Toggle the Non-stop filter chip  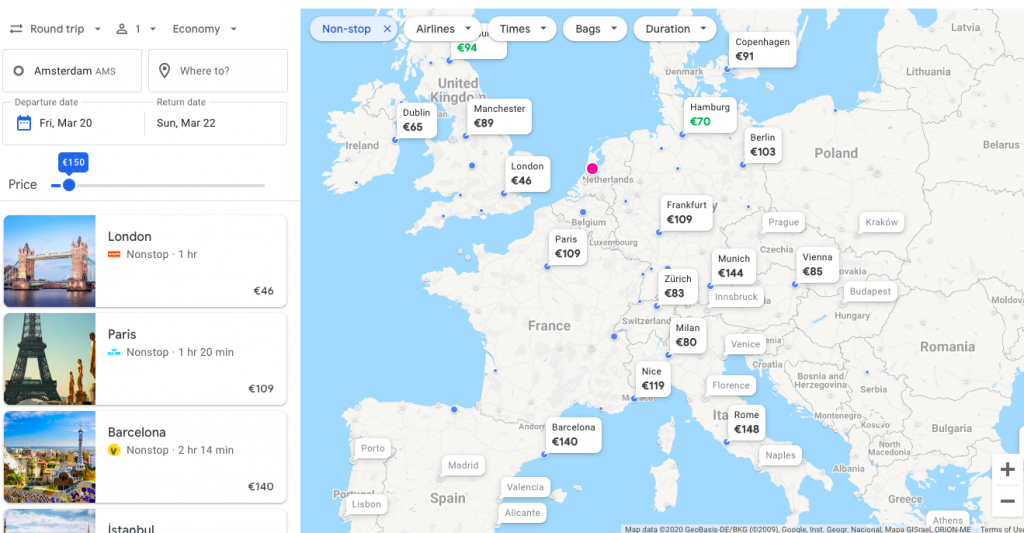353,29
